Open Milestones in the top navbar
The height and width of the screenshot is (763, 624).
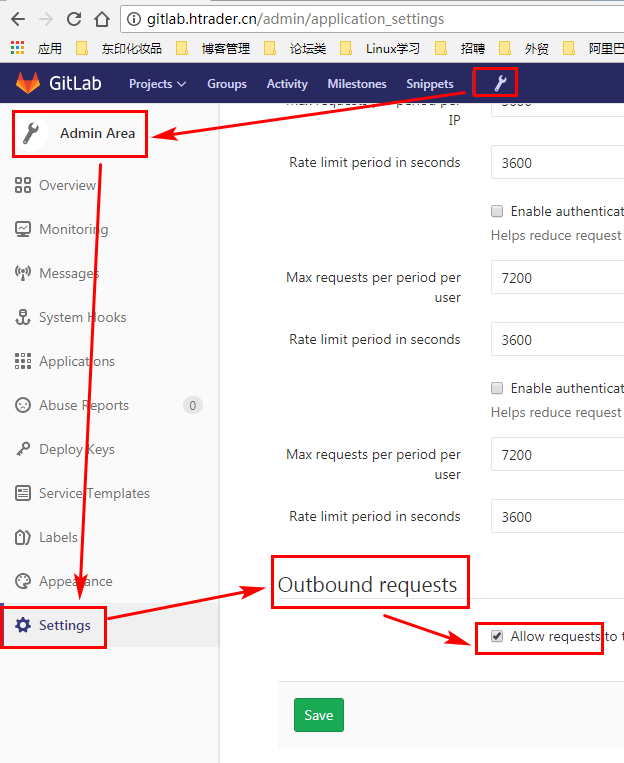(357, 84)
